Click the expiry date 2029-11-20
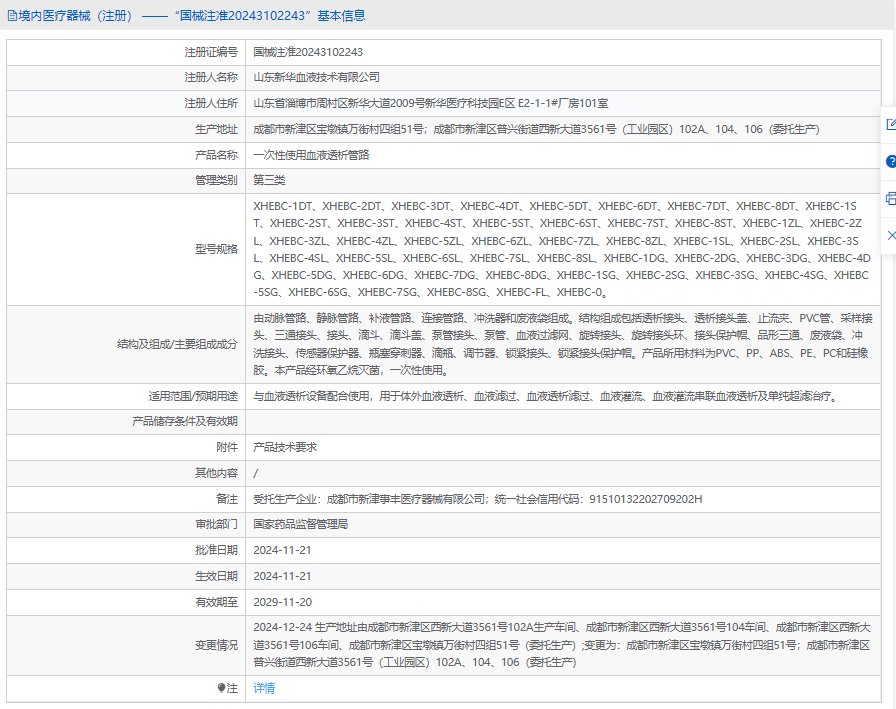Image resolution: width=896 pixels, height=709 pixels. tap(282, 602)
